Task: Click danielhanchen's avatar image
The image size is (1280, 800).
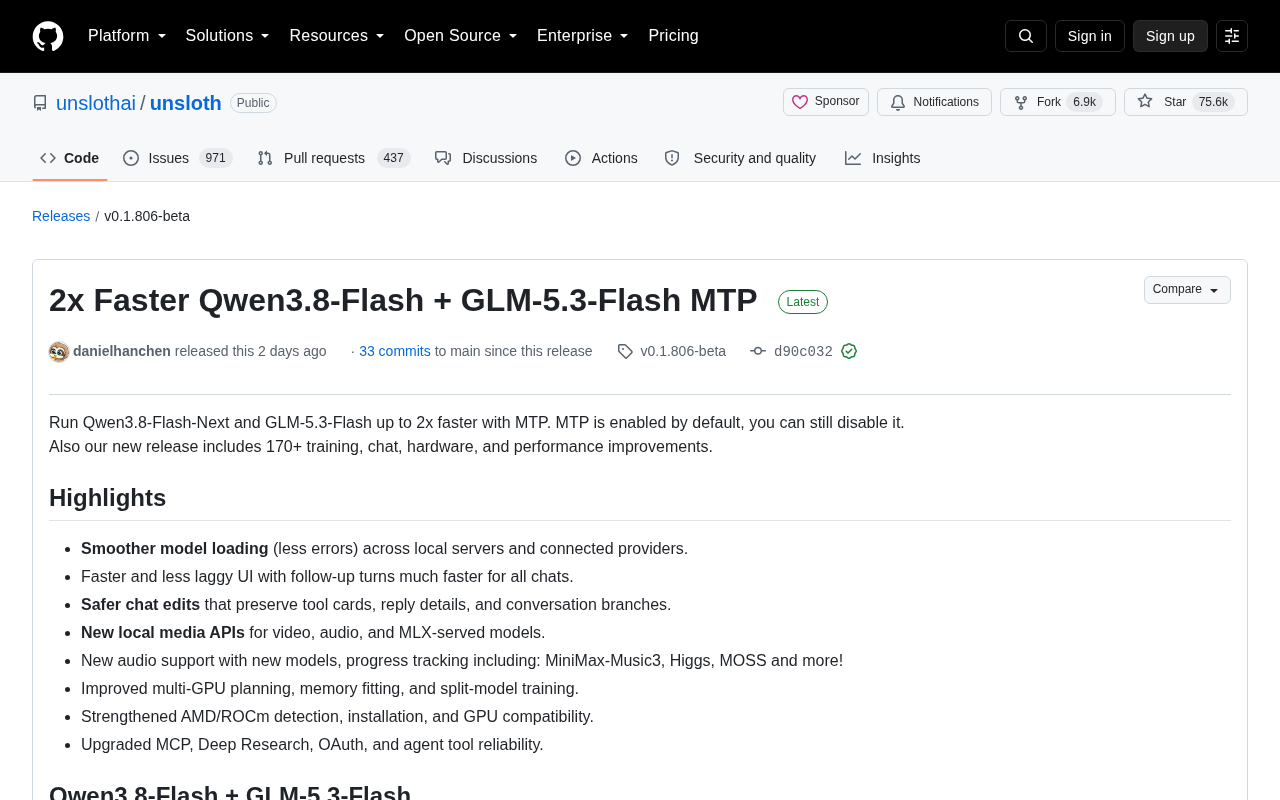Action: [59, 352]
